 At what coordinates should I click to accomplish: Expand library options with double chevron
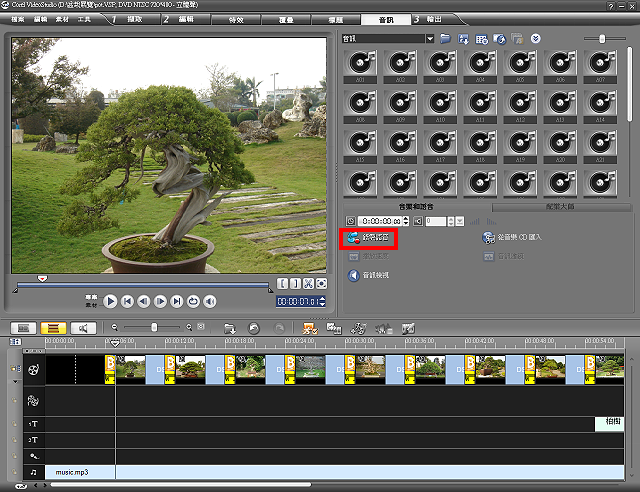pos(536,39)
